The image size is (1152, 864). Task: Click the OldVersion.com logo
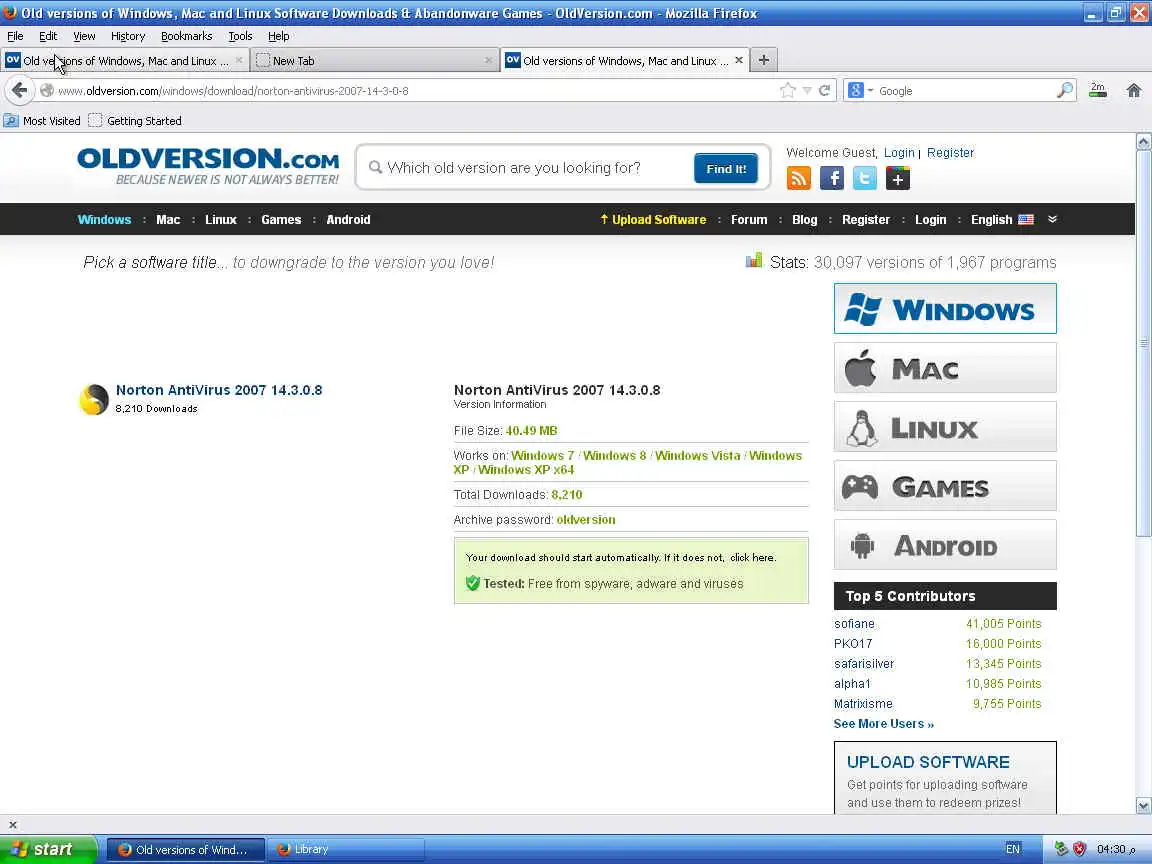tap(208, 166)
